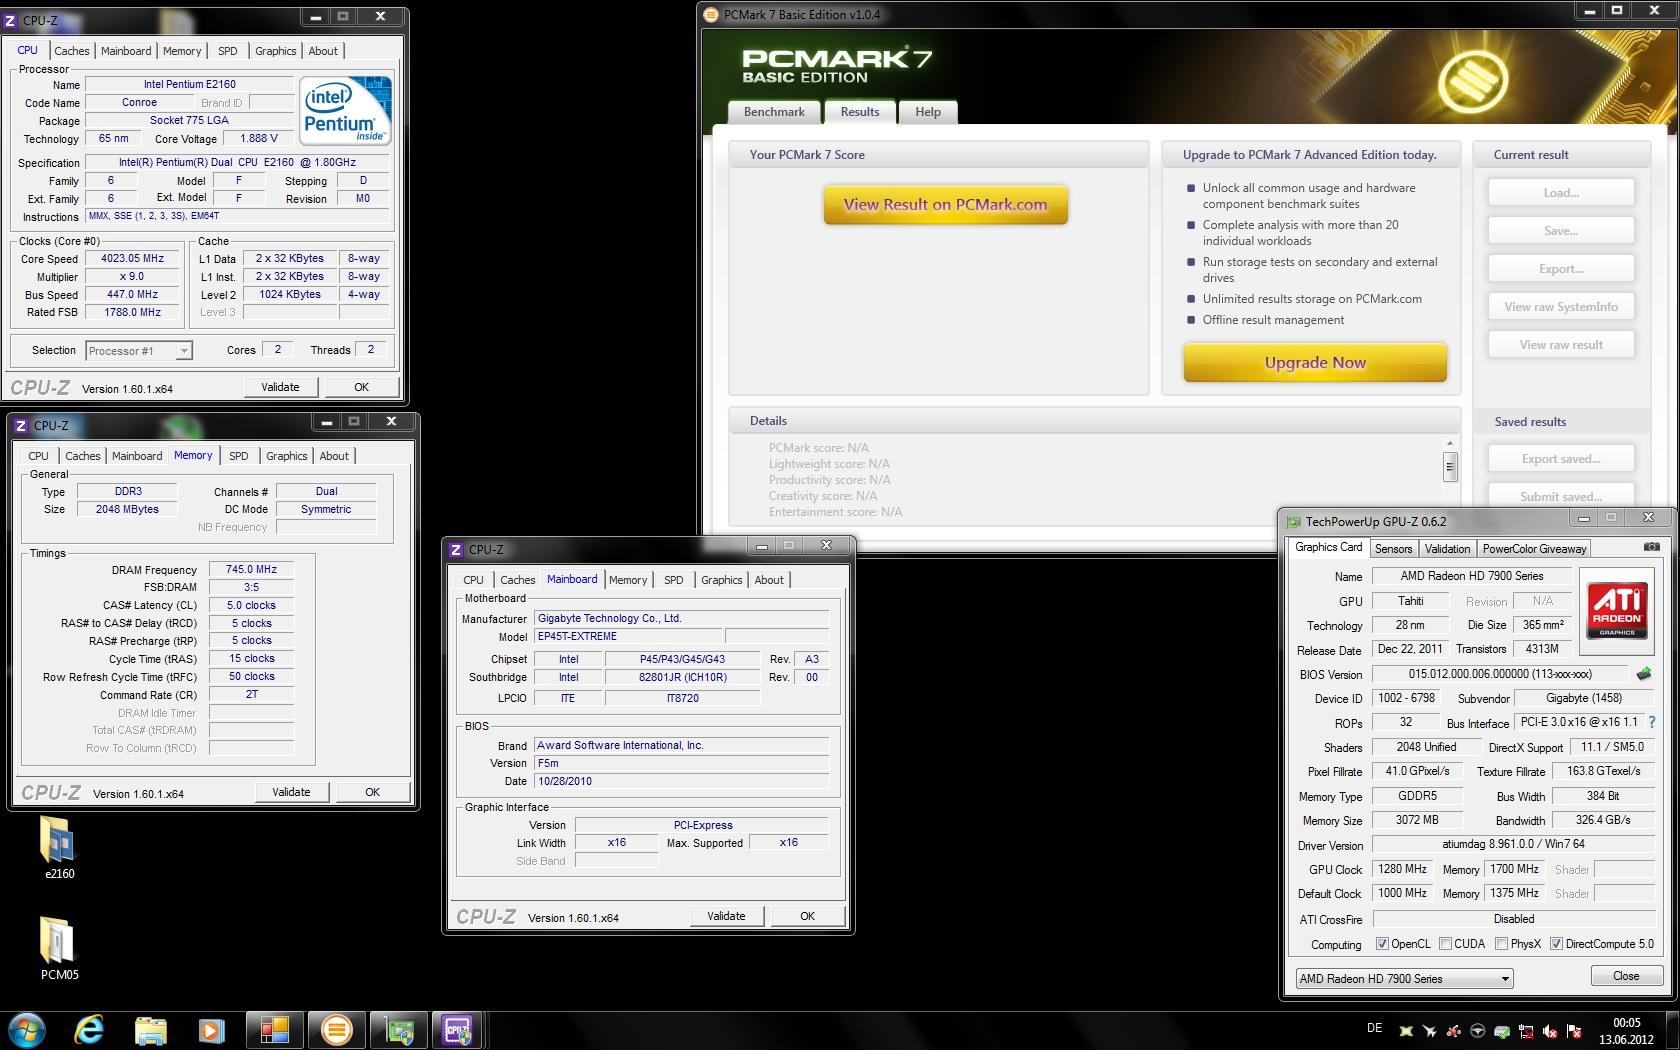This screenshot has width=1680, height=1050.
Task: Open the Windows Start orb
Action: (27, 1029)
